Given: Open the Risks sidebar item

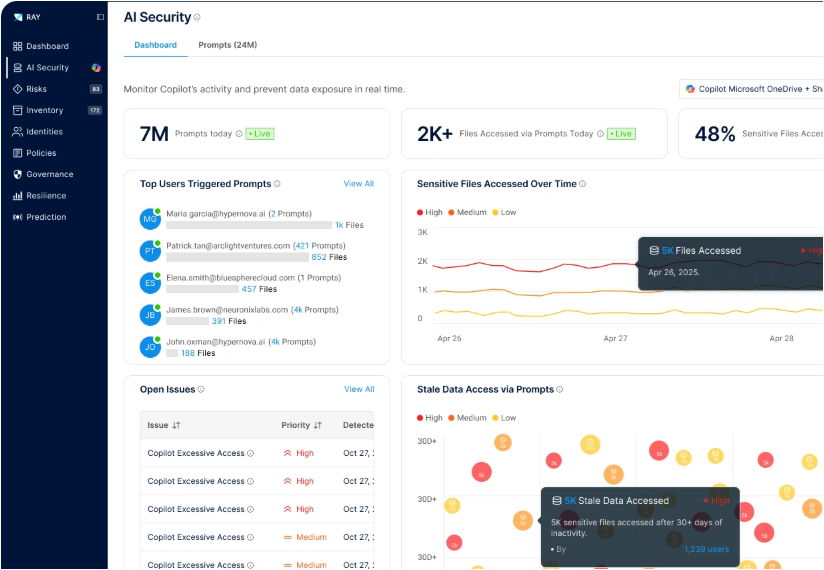Looking at the screenshot, I should 30,89.
